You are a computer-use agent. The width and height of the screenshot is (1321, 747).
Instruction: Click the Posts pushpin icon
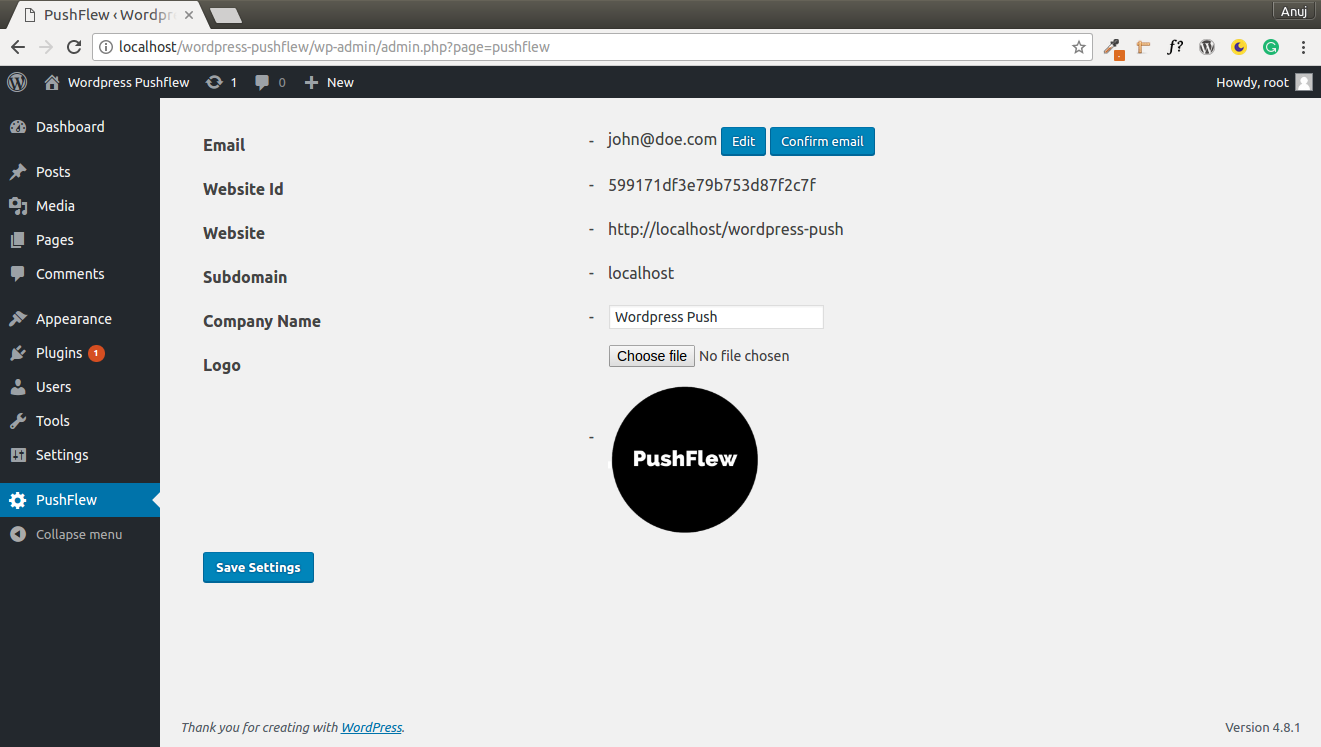tap(18, 172)
